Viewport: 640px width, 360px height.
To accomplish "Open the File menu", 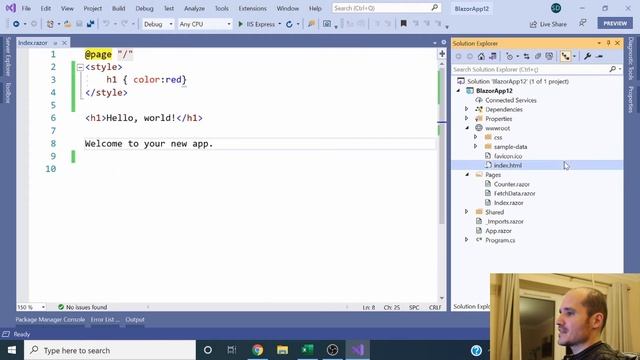I will [x=26, y=8].
